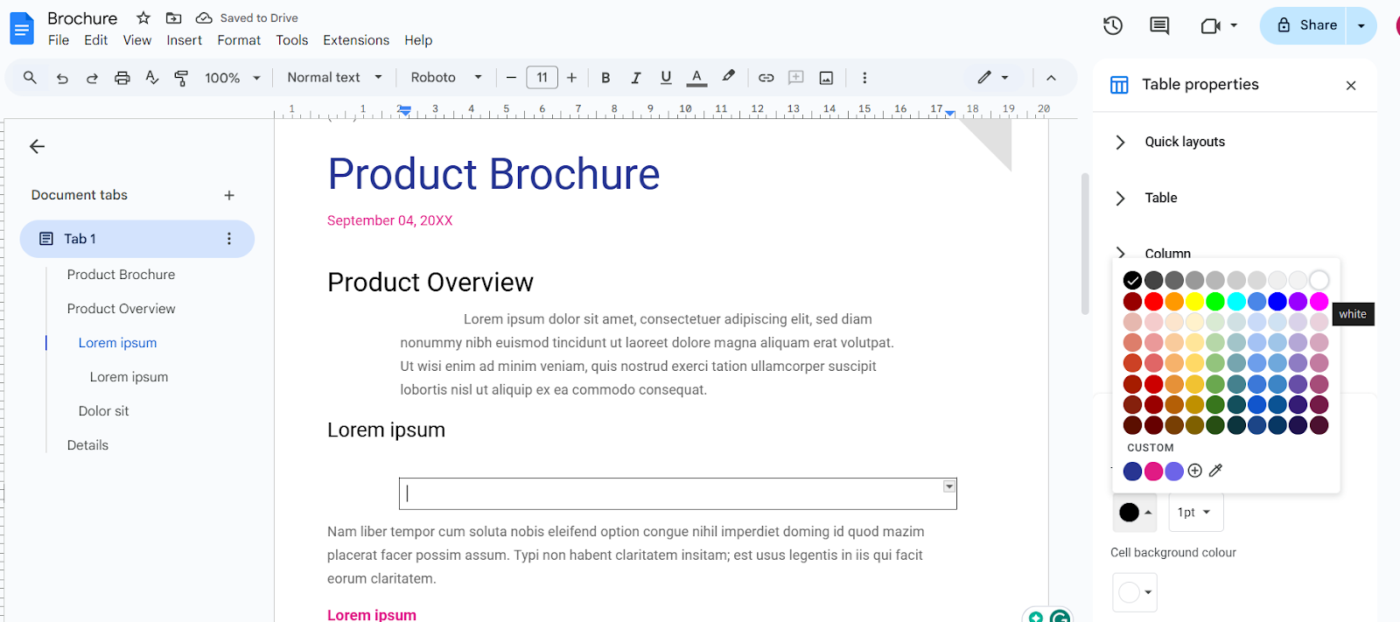Choose the black colour swatch
The width and height of the screenshot is (1400, 622).
point(1132,280)
